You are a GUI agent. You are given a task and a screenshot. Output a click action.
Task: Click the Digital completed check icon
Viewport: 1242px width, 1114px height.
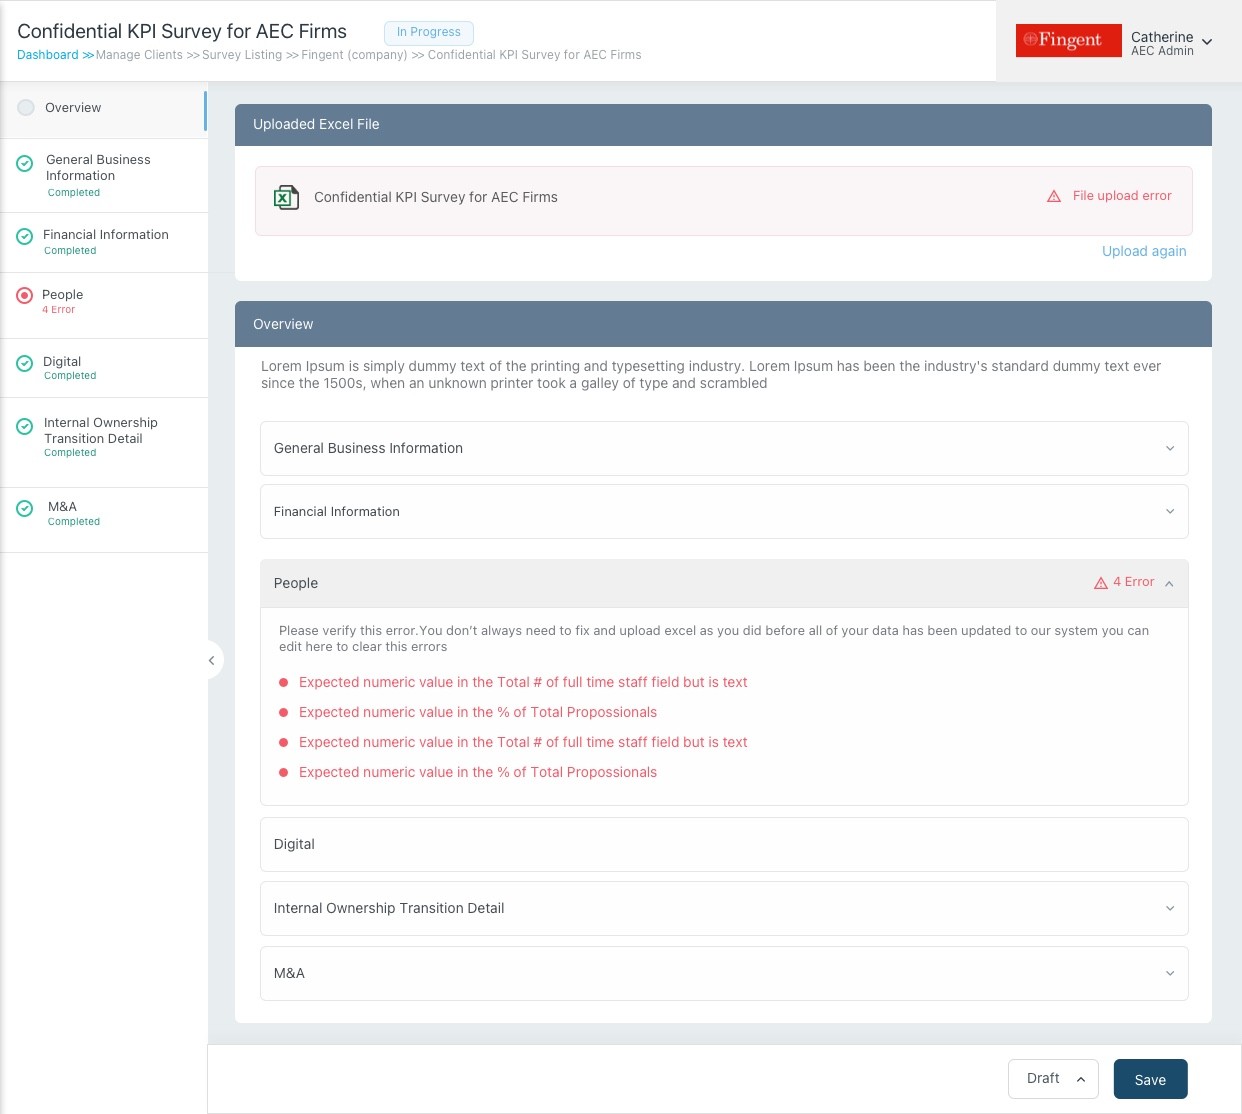tap(25, 363)
